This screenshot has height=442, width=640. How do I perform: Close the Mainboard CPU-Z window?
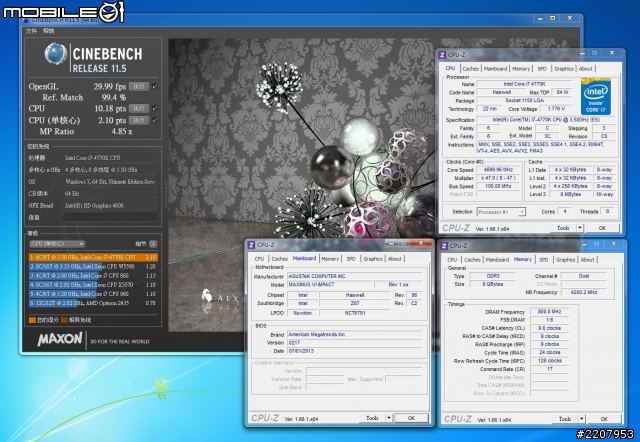tap(421, 243)
